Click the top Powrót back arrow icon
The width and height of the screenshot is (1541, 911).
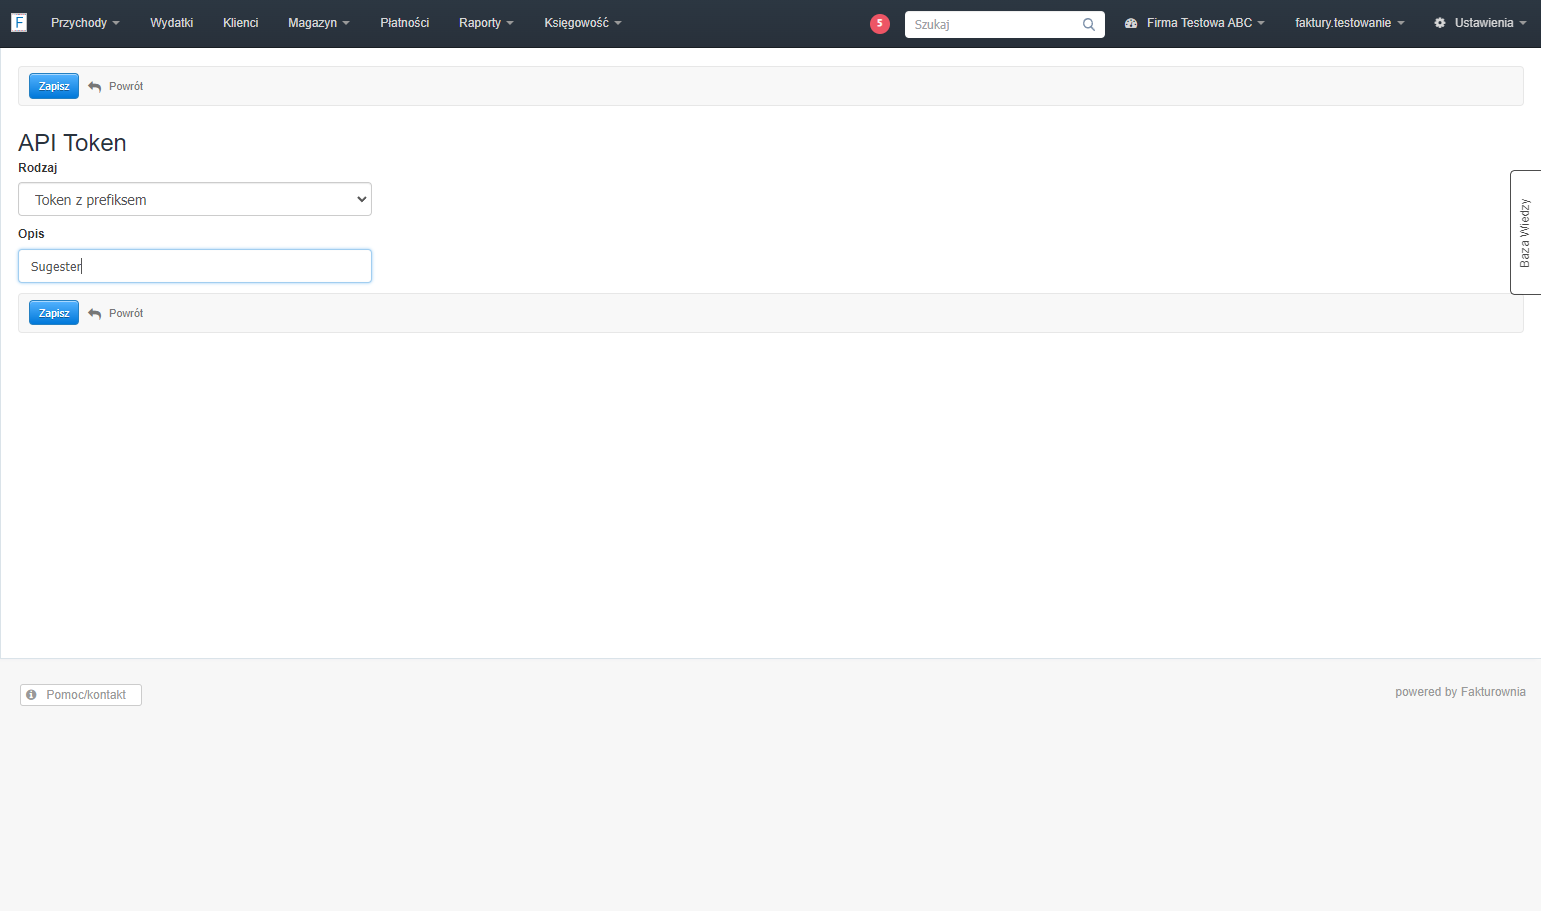click(95, 87)
